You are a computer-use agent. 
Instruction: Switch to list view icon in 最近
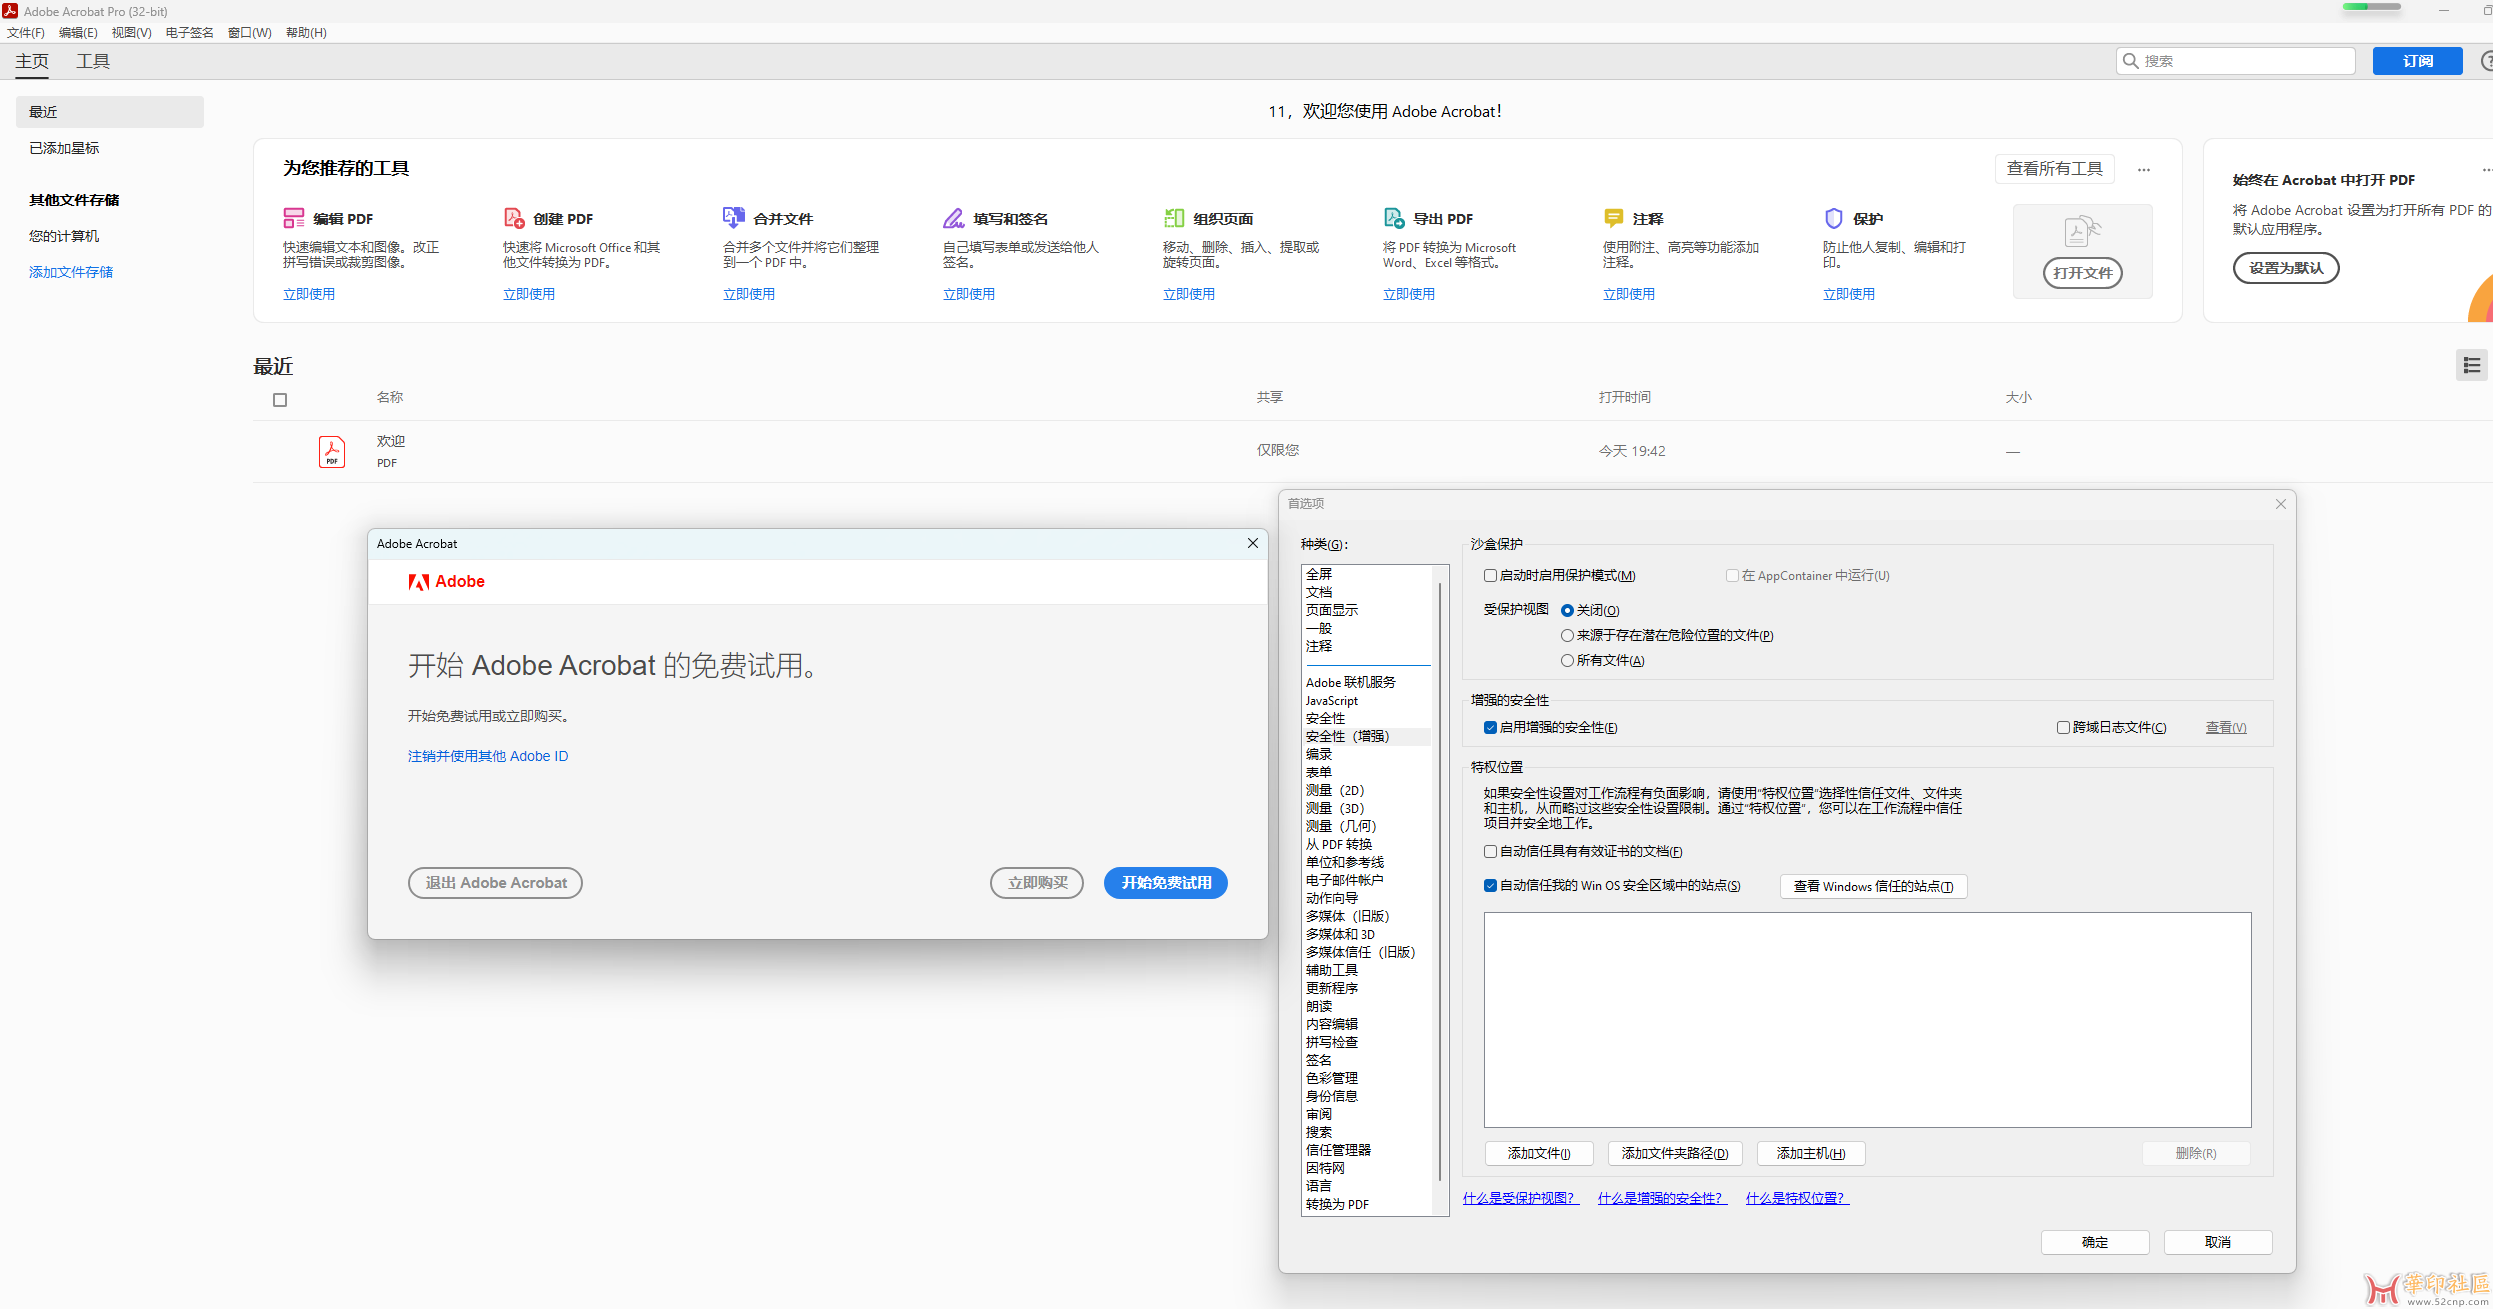[2472, 365]
